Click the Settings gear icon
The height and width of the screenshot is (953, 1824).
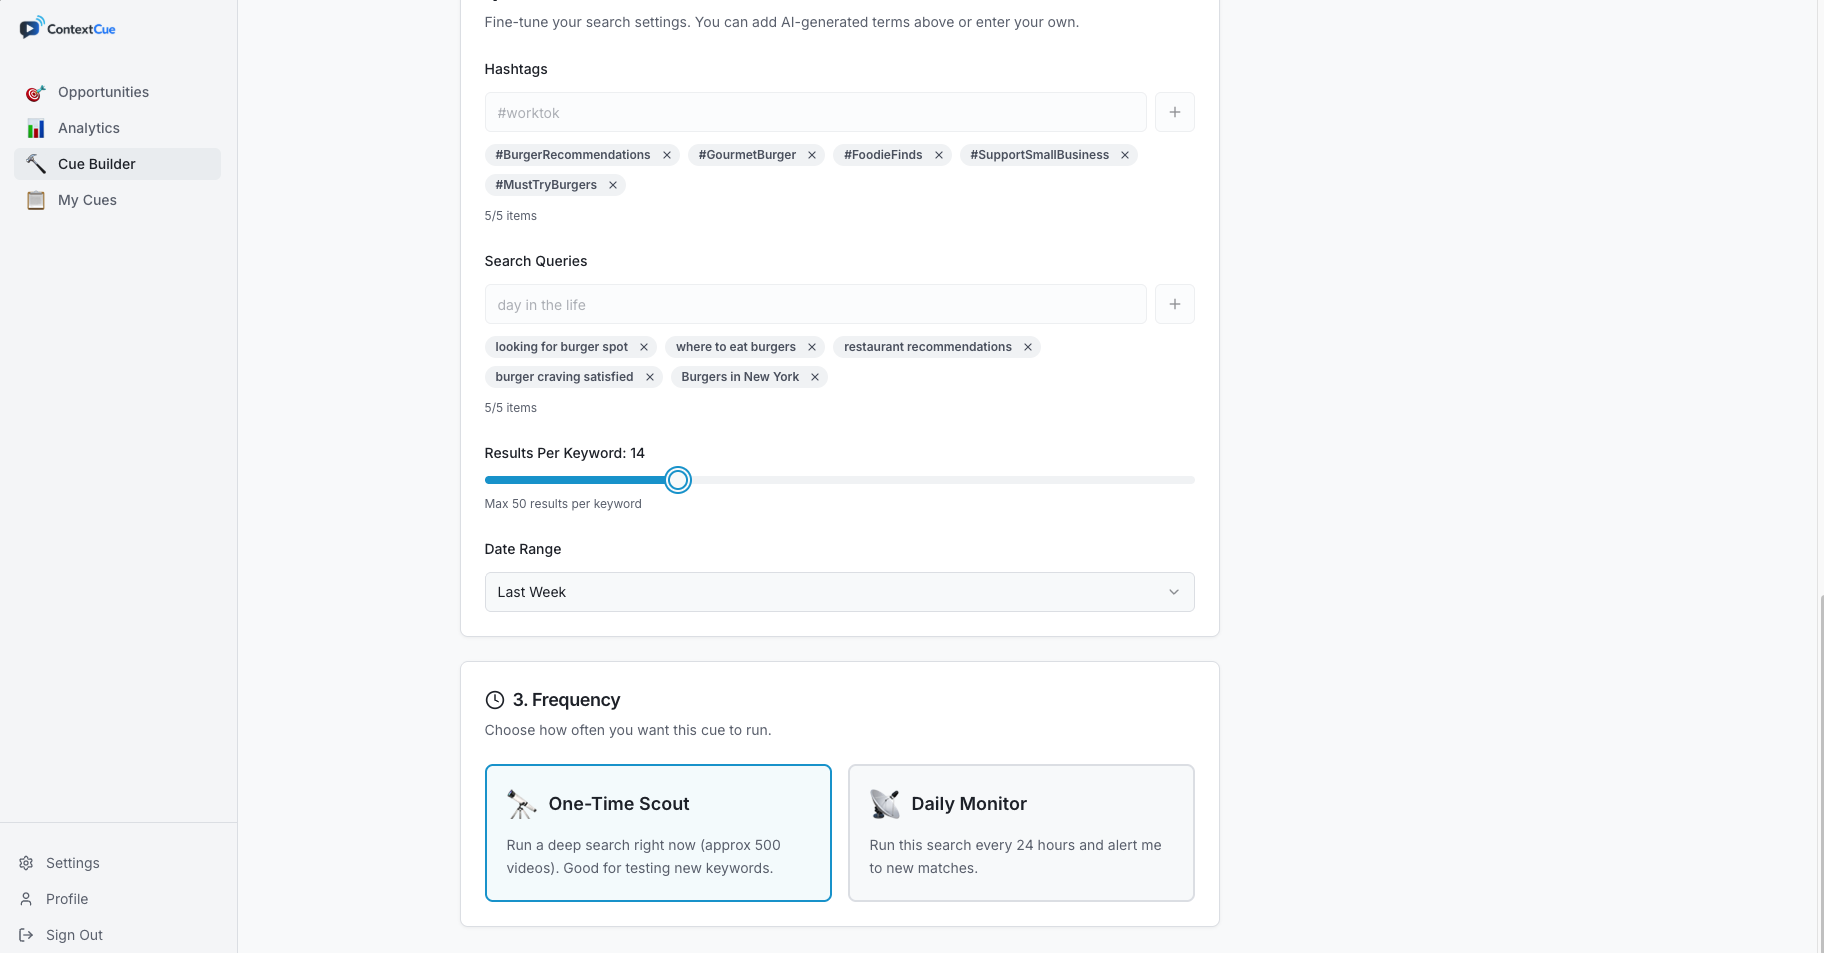26,863
